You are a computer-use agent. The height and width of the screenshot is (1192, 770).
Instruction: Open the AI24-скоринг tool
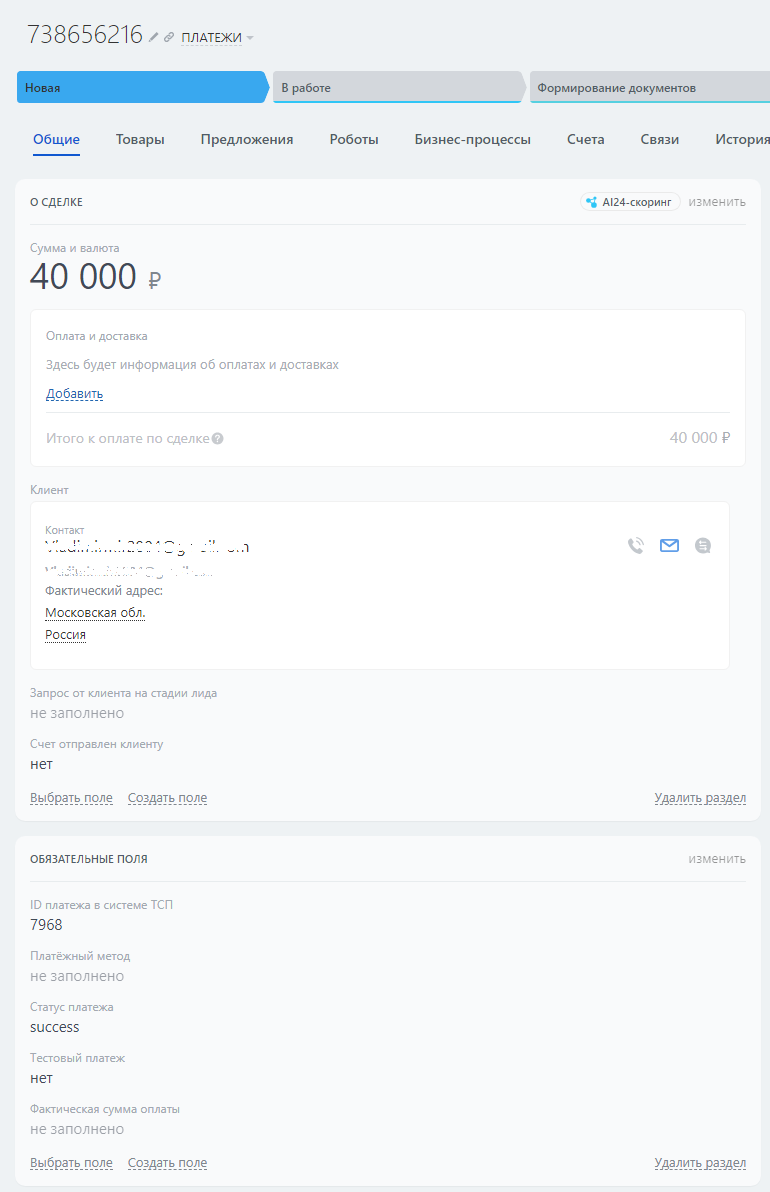click(x=629, y=201)
